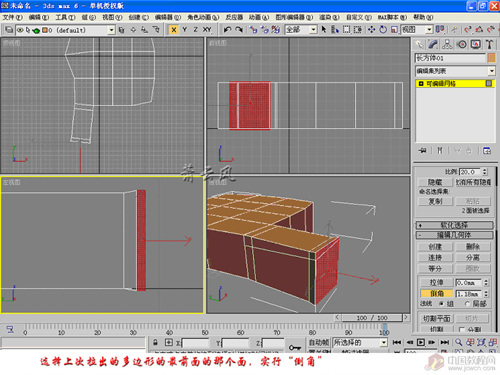The height and width of the screenshot is (375, 500).
Task: Switch to the Display command panel tab
Action: coord(476,44)
